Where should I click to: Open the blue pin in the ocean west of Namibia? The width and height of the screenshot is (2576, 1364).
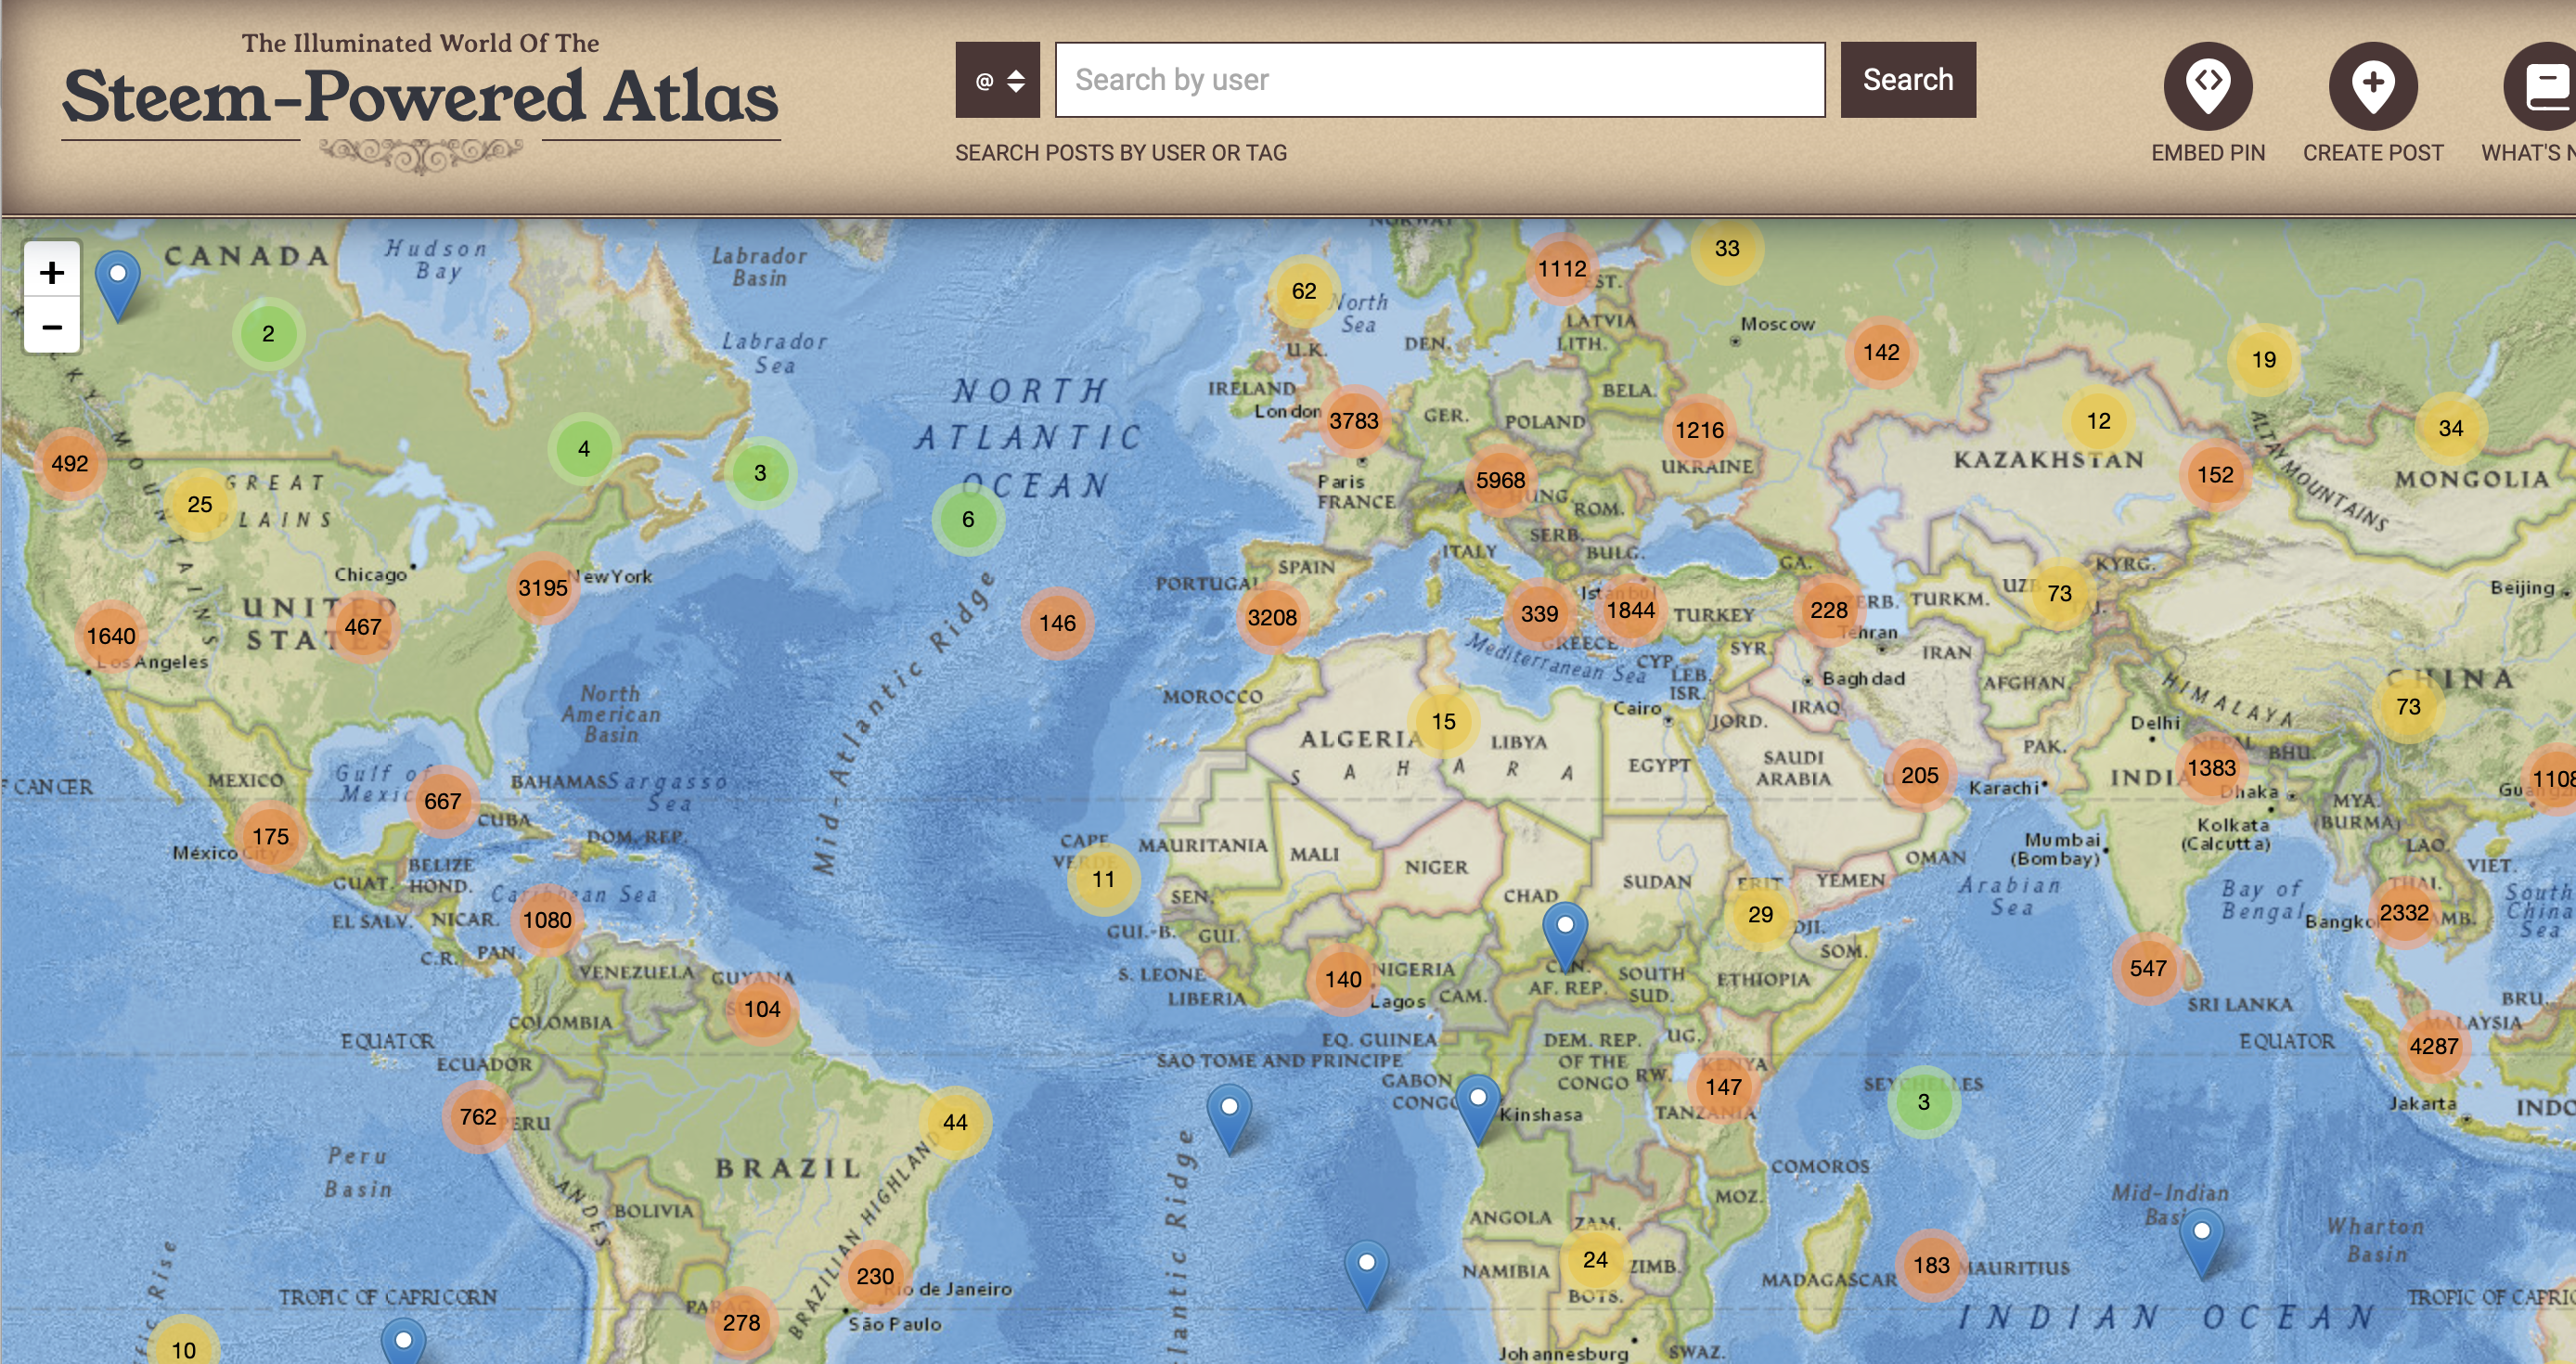(1366, 1275)
